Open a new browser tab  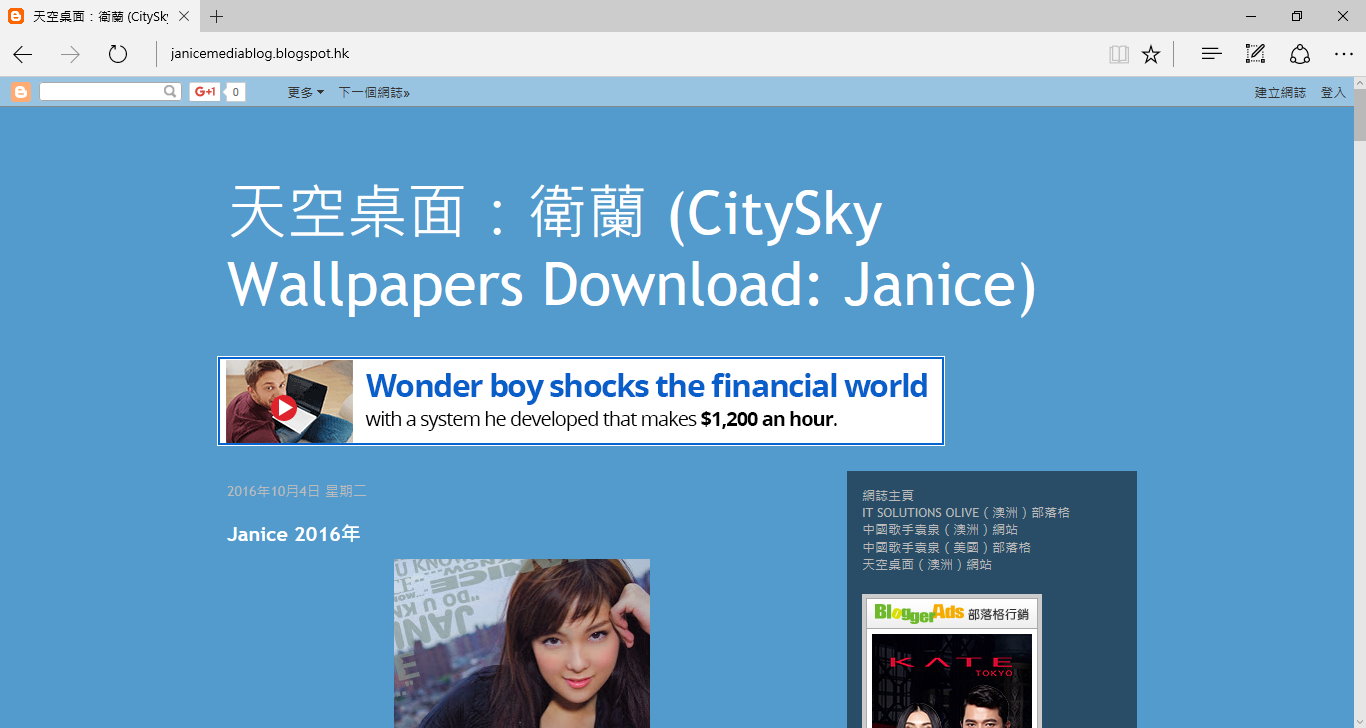pos(217,16)
